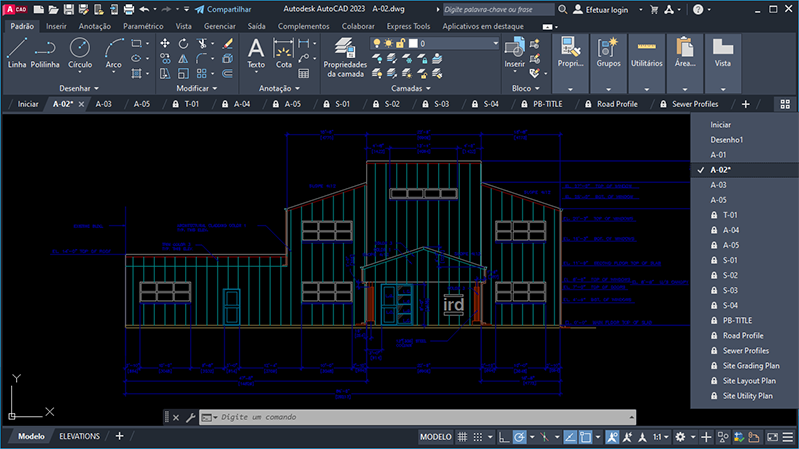Click the Inserir block icon
The image size is (799, 449).
pyautogui.click(x=514, y=52)
